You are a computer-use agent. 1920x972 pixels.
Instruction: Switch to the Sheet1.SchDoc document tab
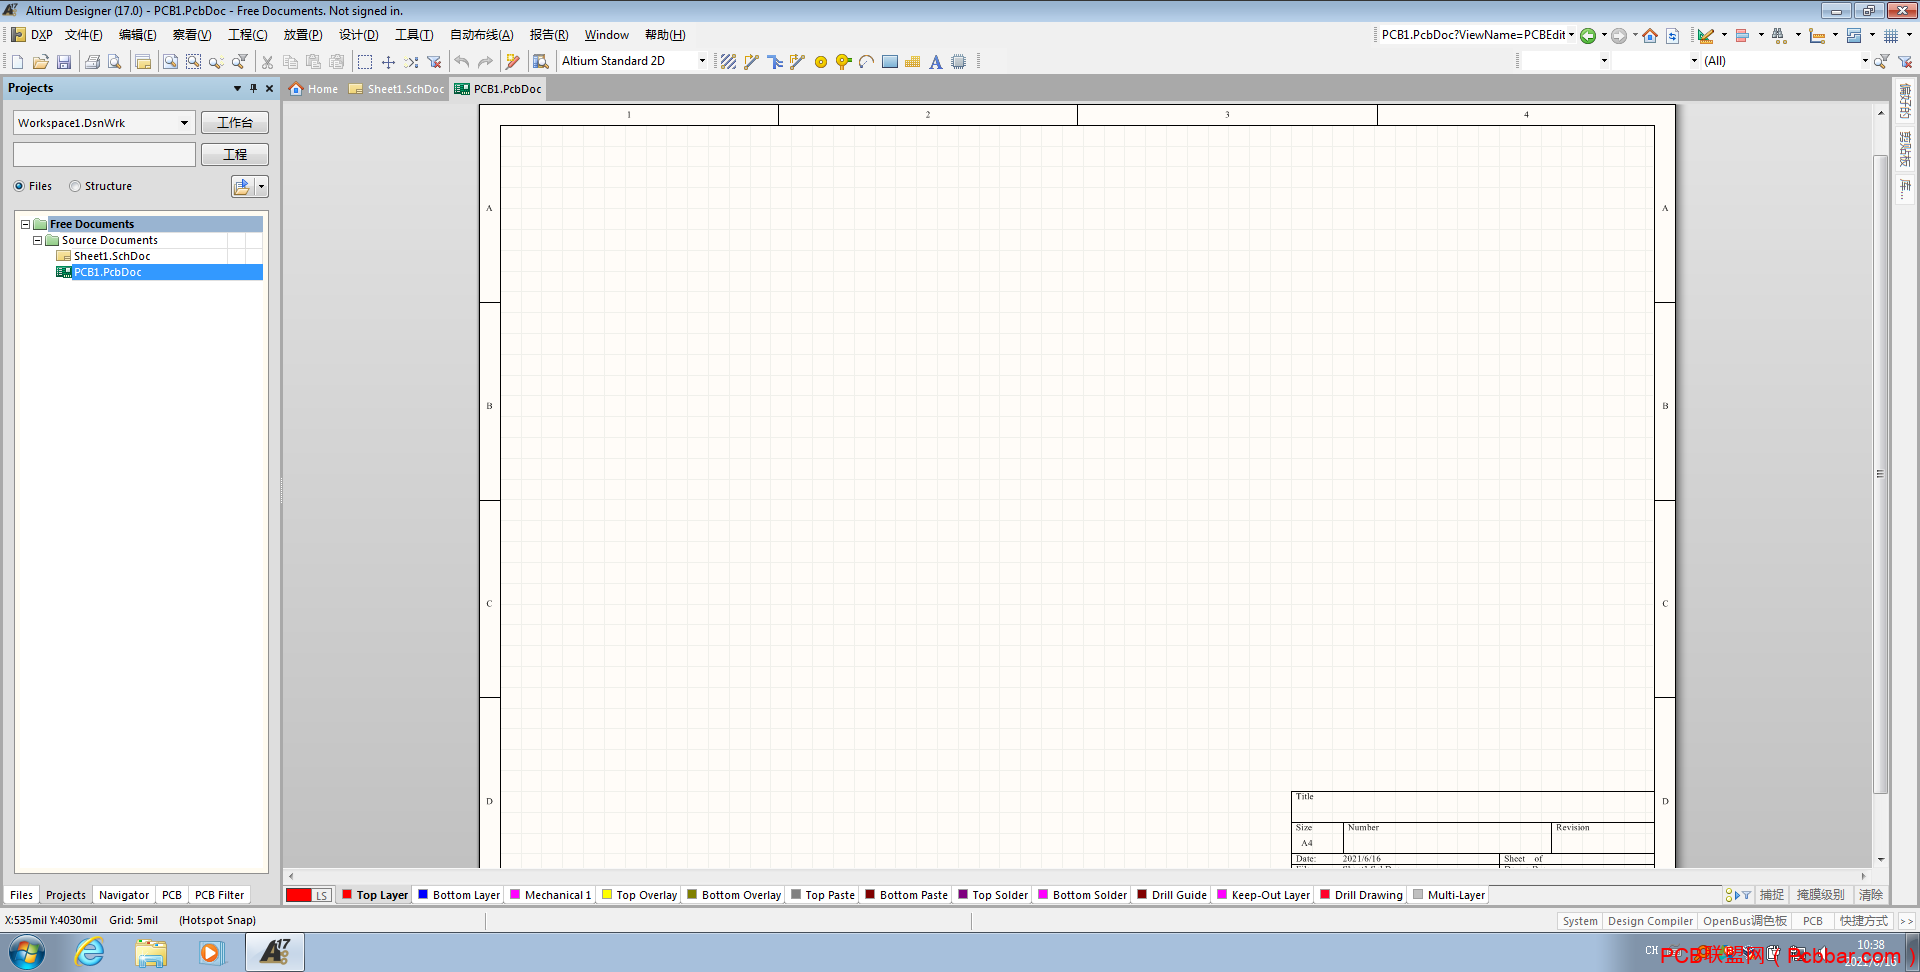pyautogui.click(x=397, y=89)
